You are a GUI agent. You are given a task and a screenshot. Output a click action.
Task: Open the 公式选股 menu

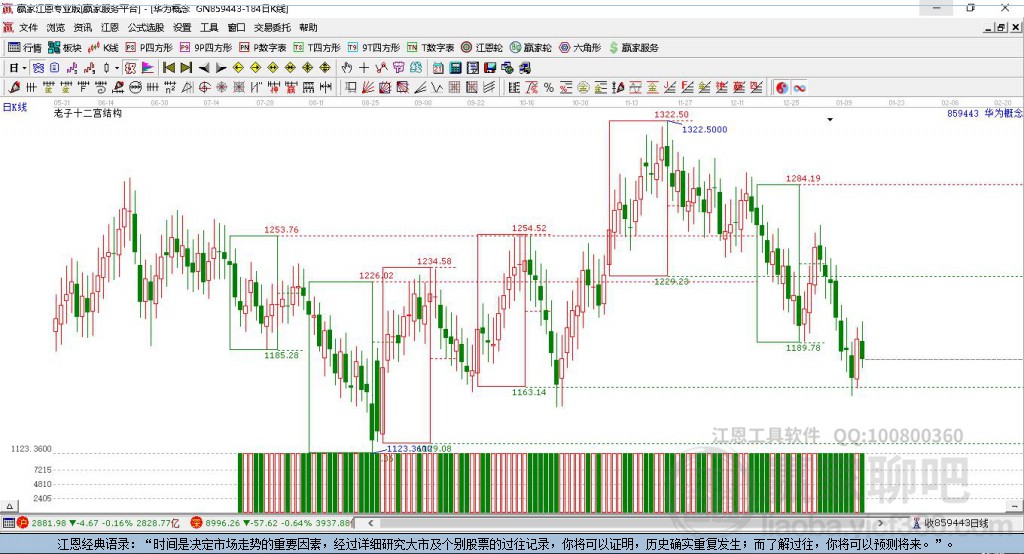[x=146, y=27]
